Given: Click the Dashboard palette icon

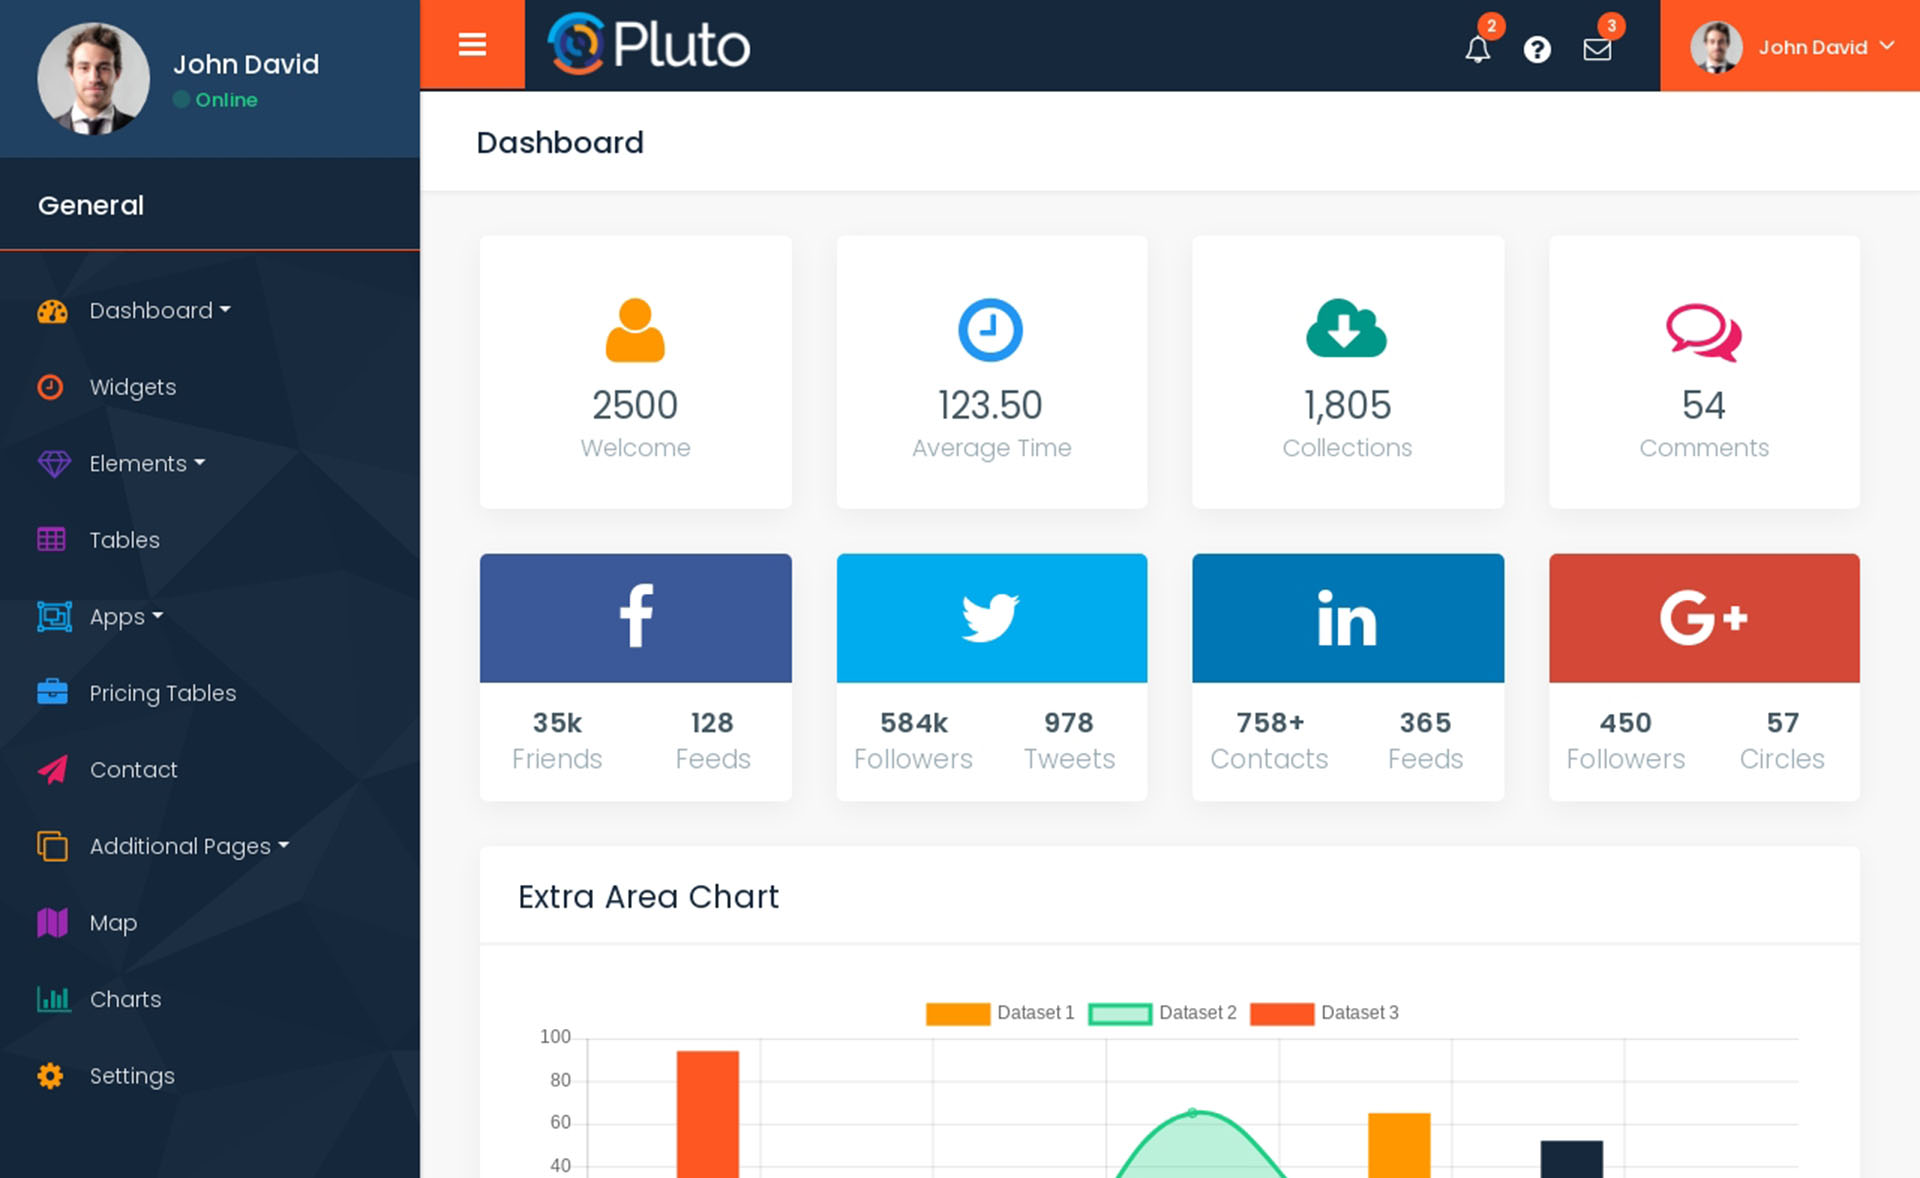Looking at the screenshot, I should coord(51,310).
